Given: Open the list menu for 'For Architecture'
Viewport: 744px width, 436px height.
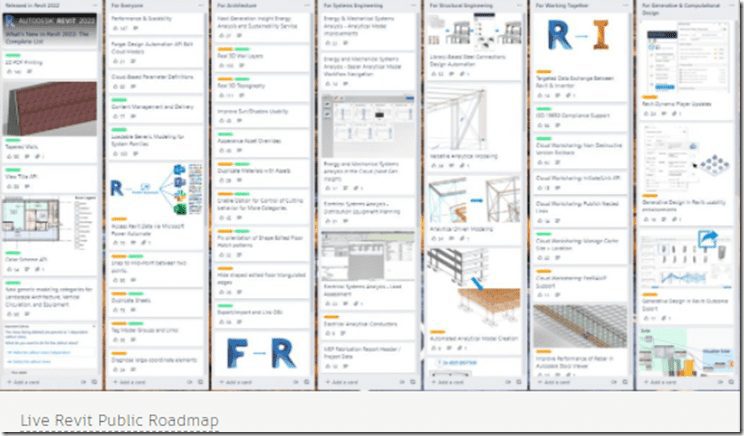Looking at the screenshot, I should tap(306, 7).
